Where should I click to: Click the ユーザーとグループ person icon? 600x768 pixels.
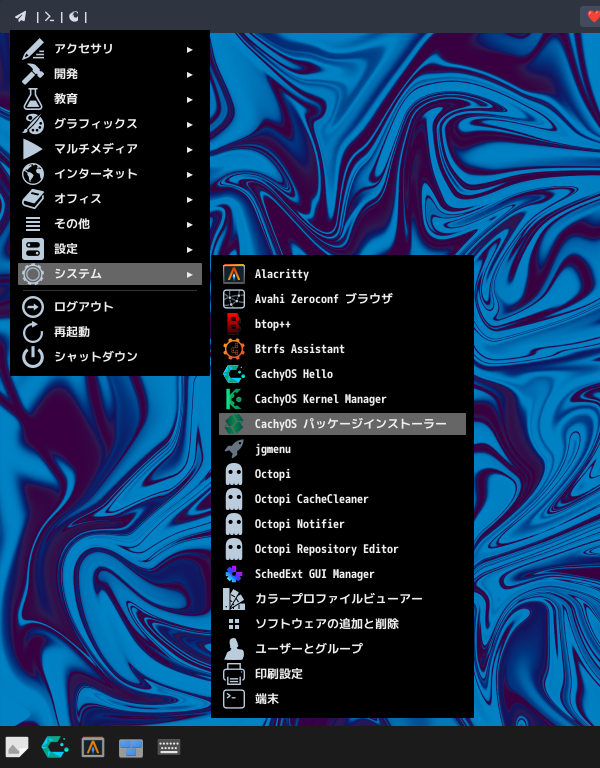coord(234,649)
